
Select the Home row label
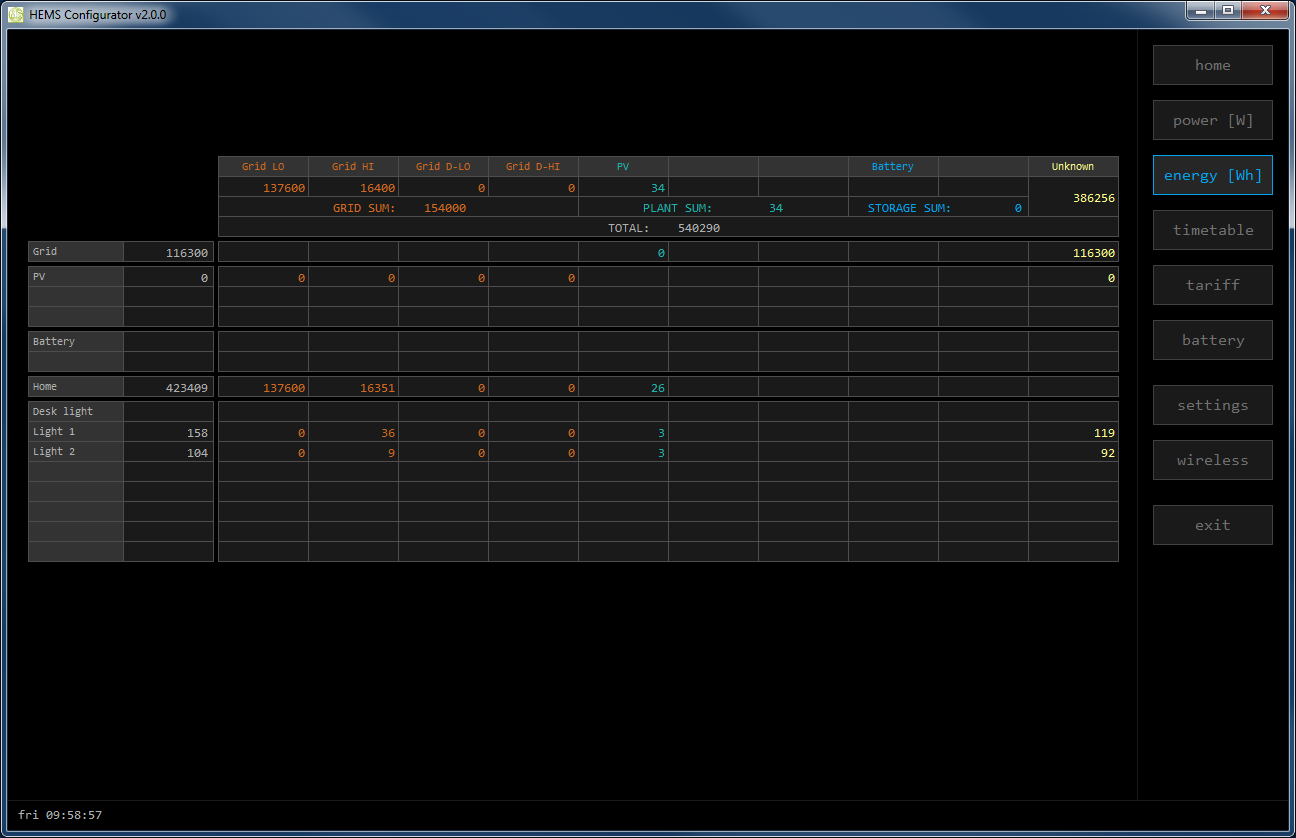point(76,387)
